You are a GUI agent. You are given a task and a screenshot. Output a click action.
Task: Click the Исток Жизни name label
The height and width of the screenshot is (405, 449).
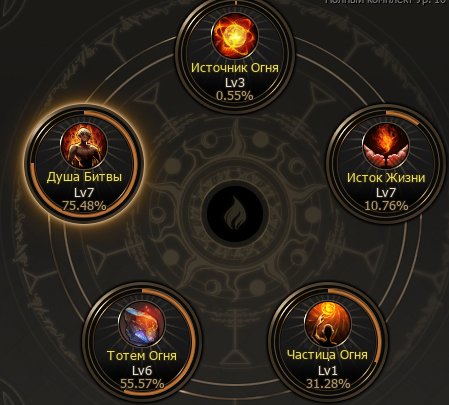coord(386,177)
